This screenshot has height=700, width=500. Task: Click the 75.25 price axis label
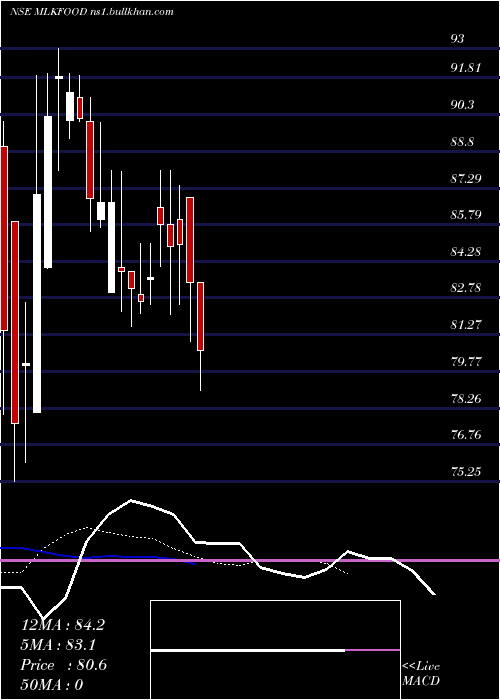(x=466, y=471)
